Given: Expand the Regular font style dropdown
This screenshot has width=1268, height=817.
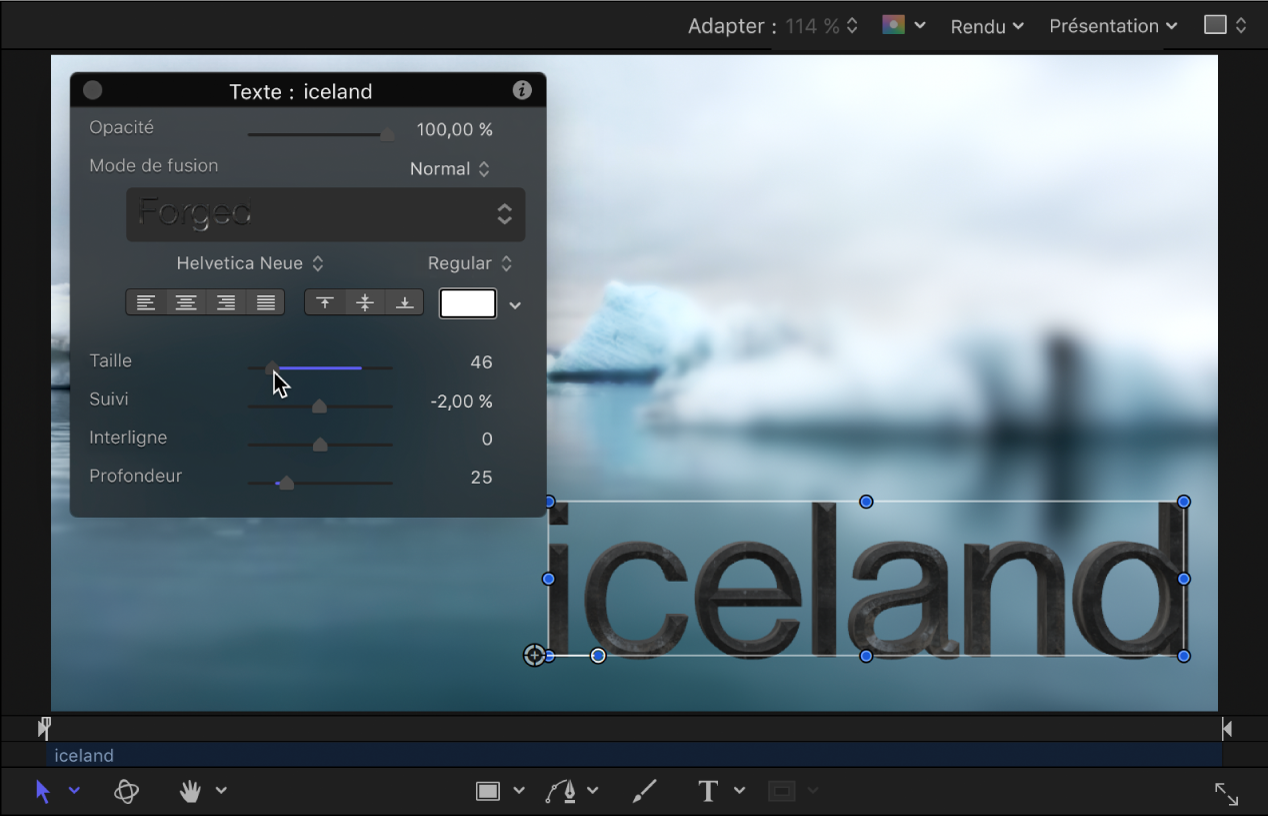Looking at the screenshot, I should 469,263.
